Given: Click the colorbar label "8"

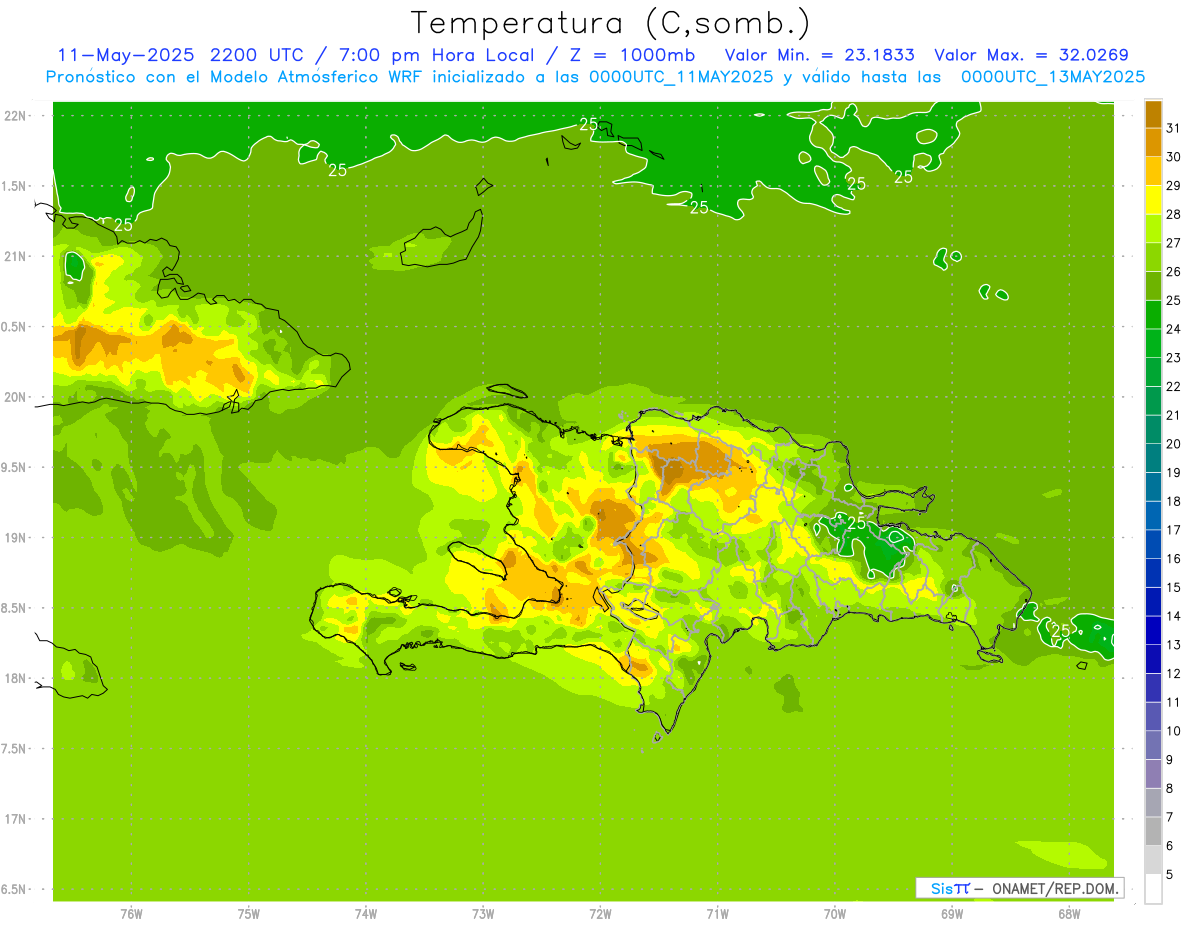Looking at the screenshot, I should (x=1170, y=789).
